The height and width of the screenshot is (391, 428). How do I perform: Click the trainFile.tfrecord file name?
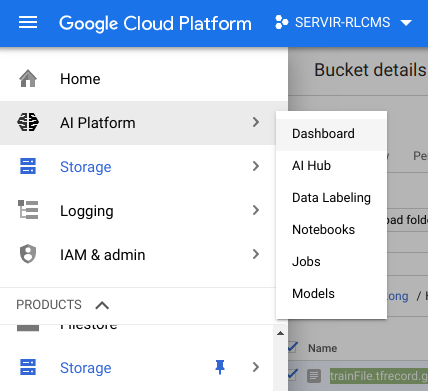click(x=379, y=376)
